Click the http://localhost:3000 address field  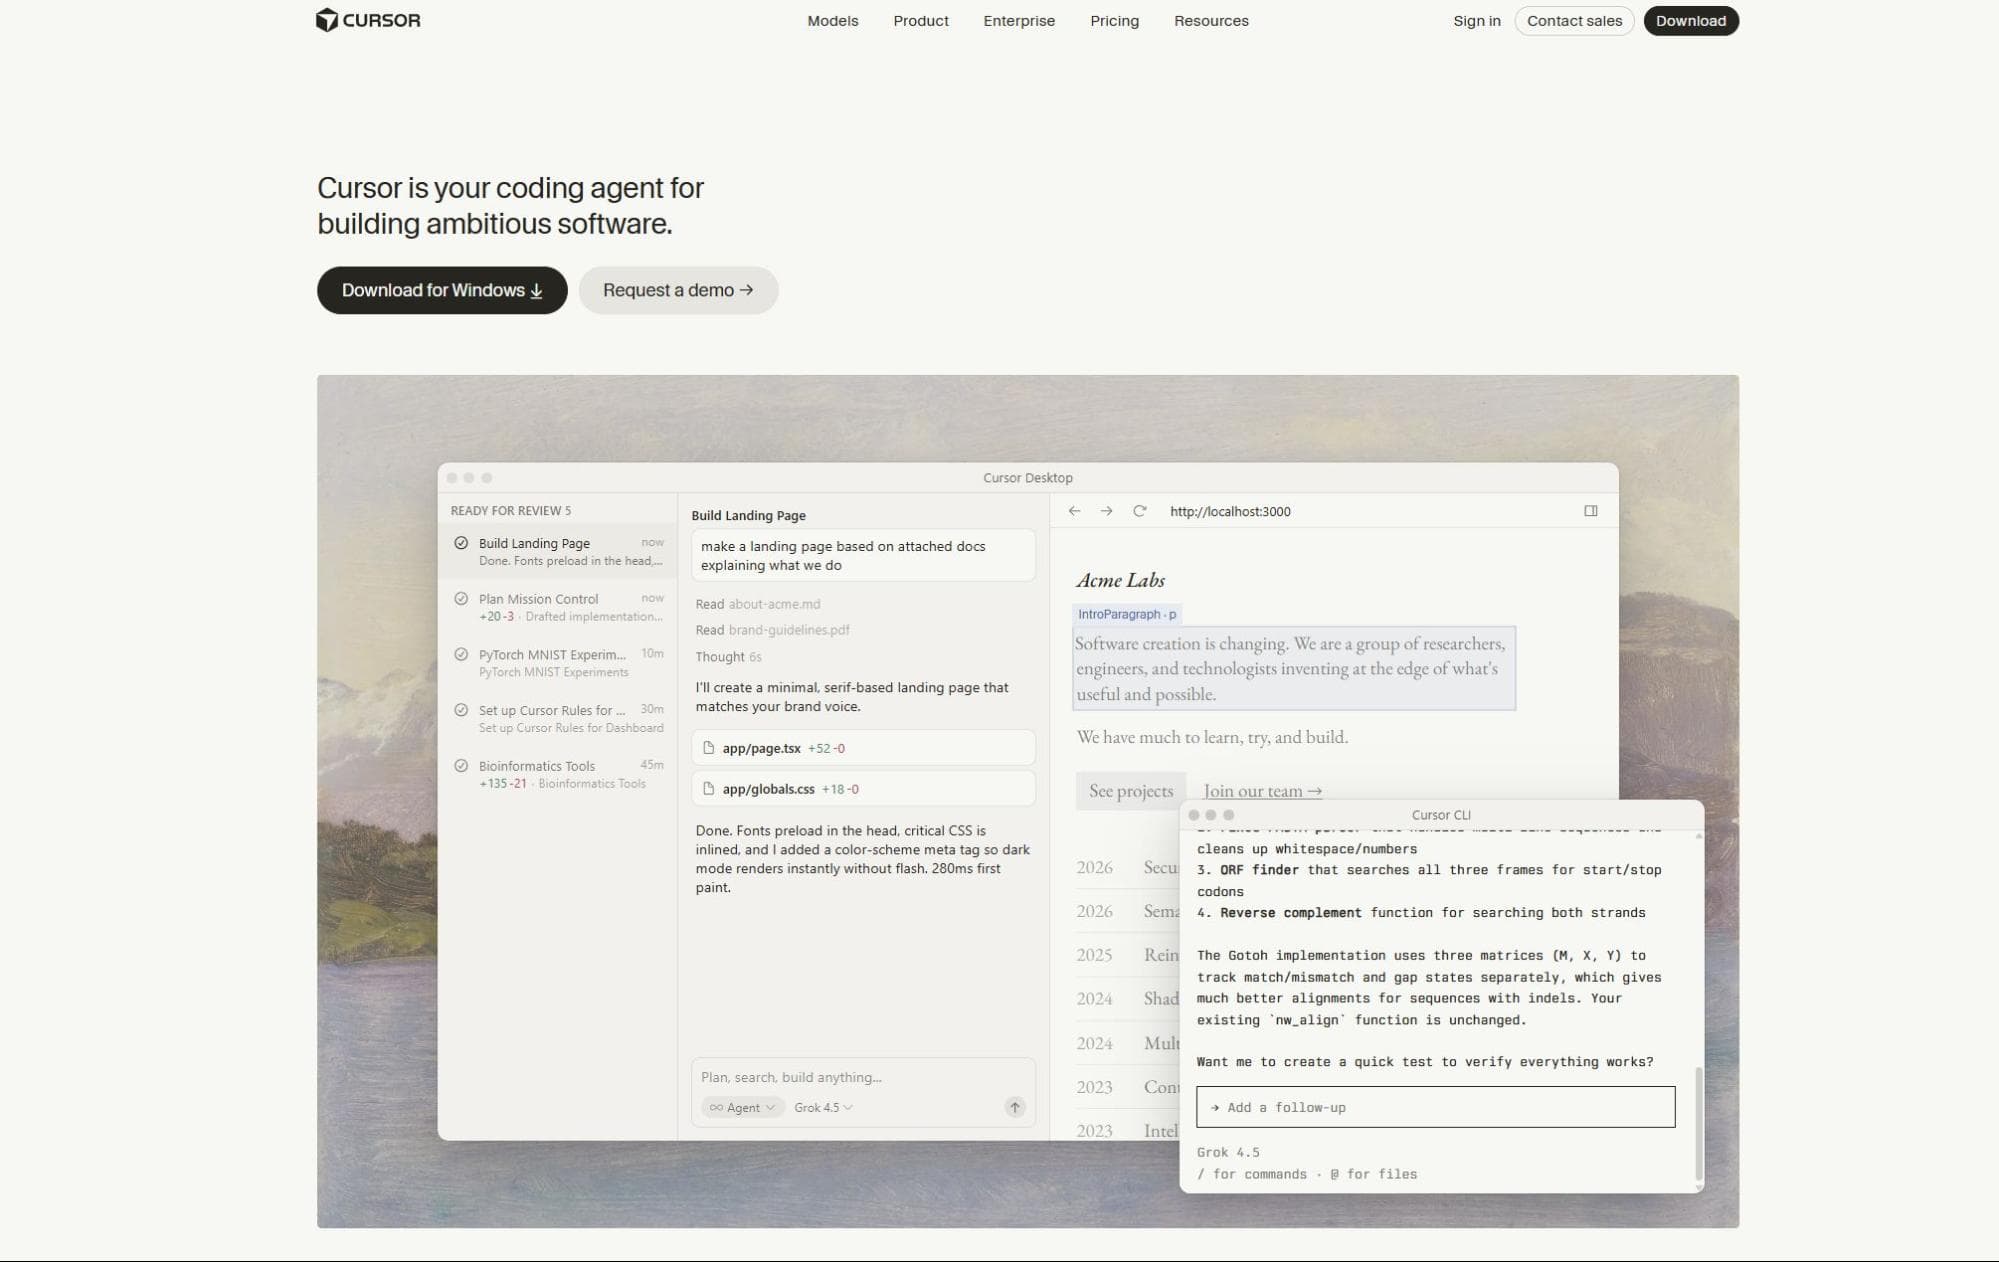click(x=1230, y=511)
